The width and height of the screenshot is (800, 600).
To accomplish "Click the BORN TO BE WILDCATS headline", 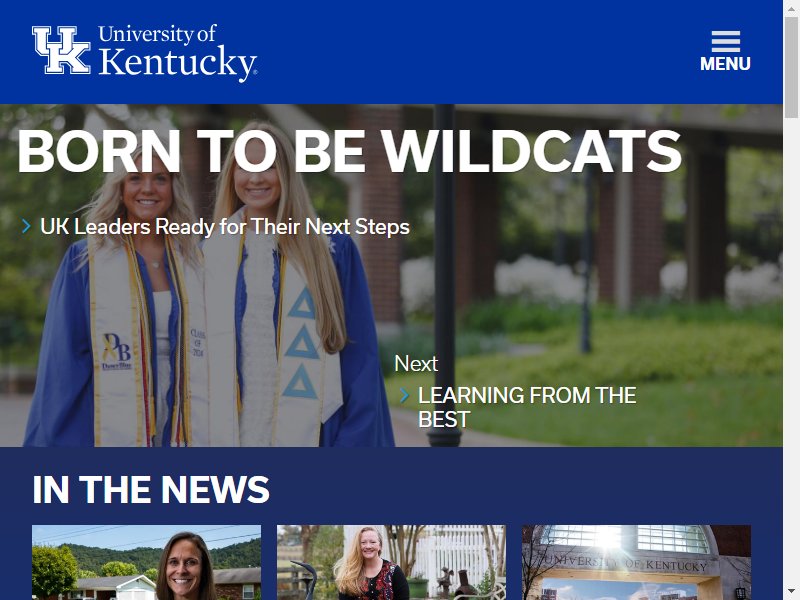I will (x=349, y=151).
